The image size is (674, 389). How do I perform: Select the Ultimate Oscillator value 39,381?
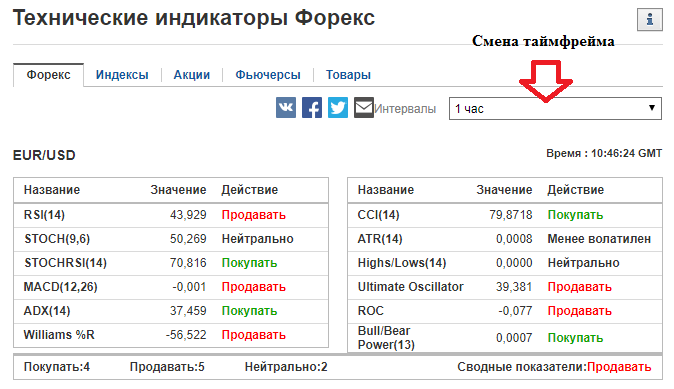click(514, 287)
